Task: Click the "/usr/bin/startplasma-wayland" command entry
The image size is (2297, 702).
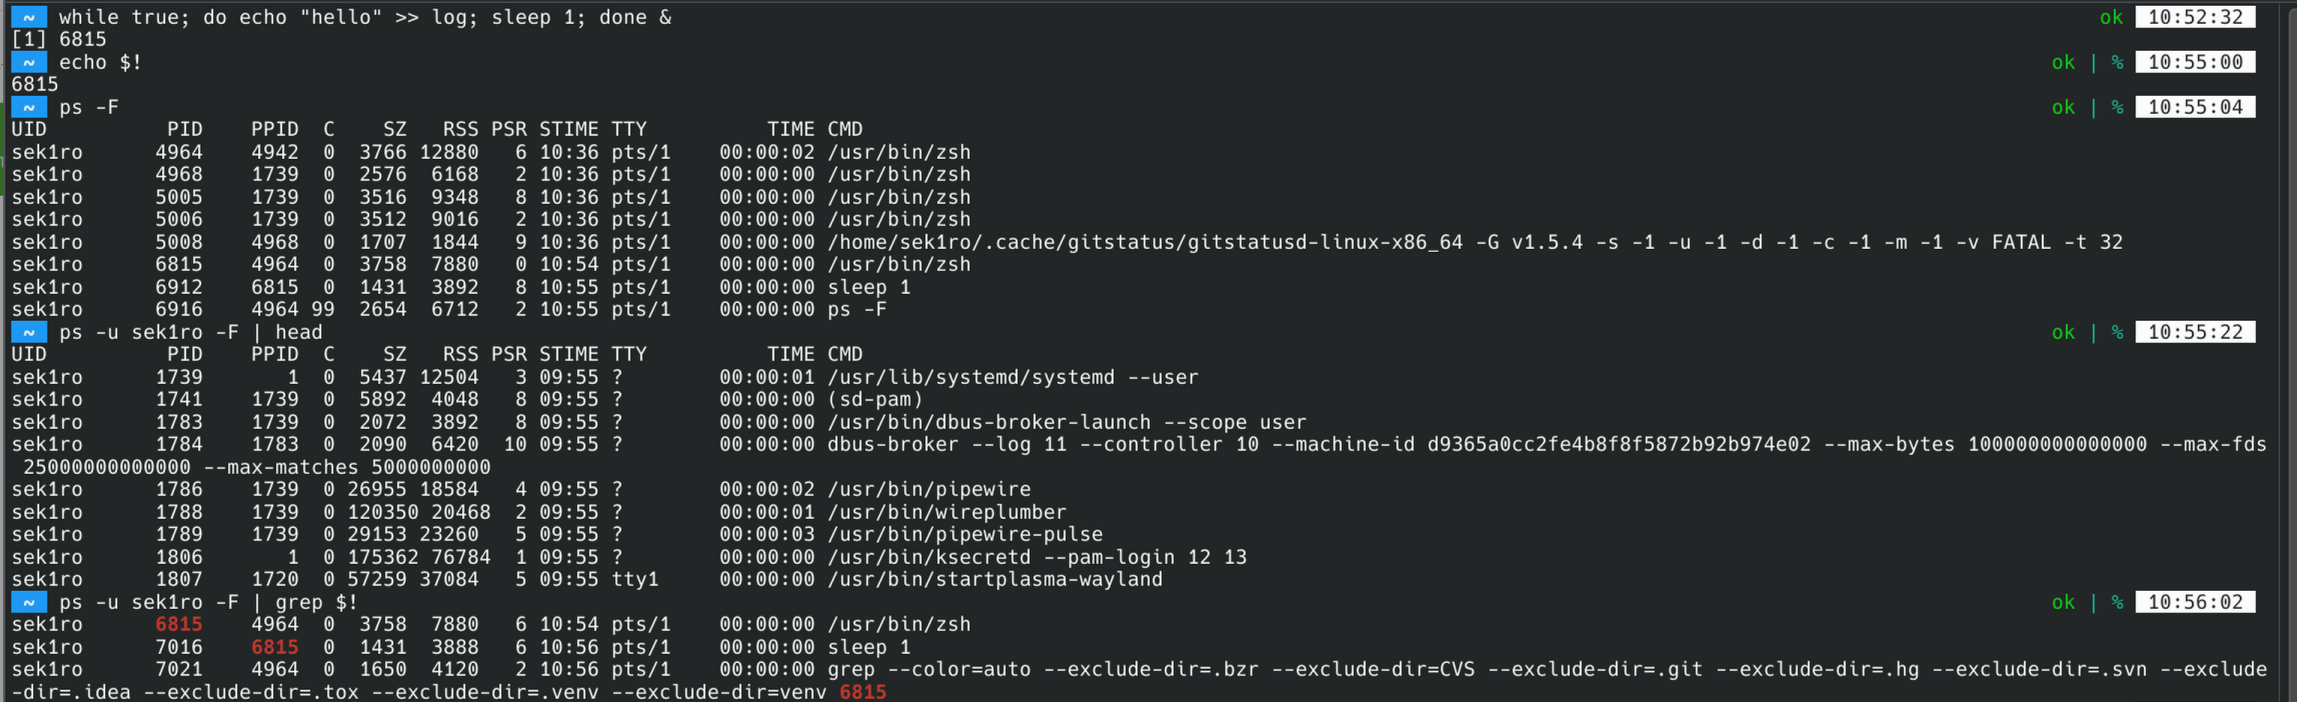Action: [994, 579]
